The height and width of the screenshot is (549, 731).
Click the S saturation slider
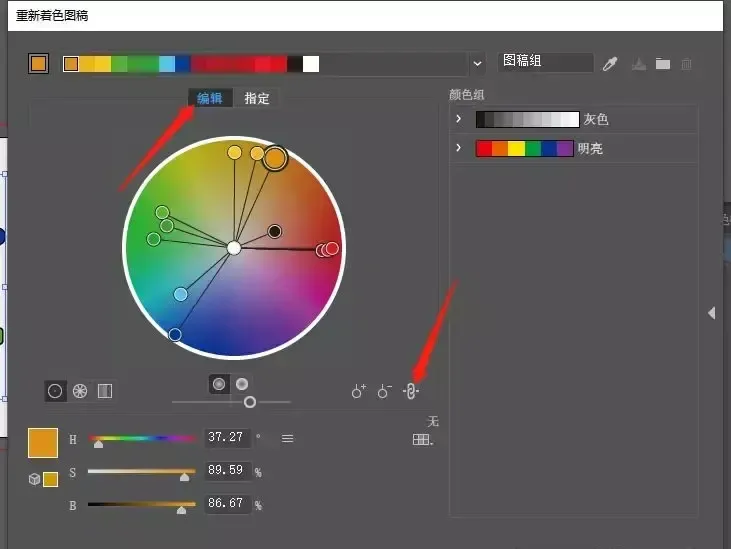click(x=142, y=473)
